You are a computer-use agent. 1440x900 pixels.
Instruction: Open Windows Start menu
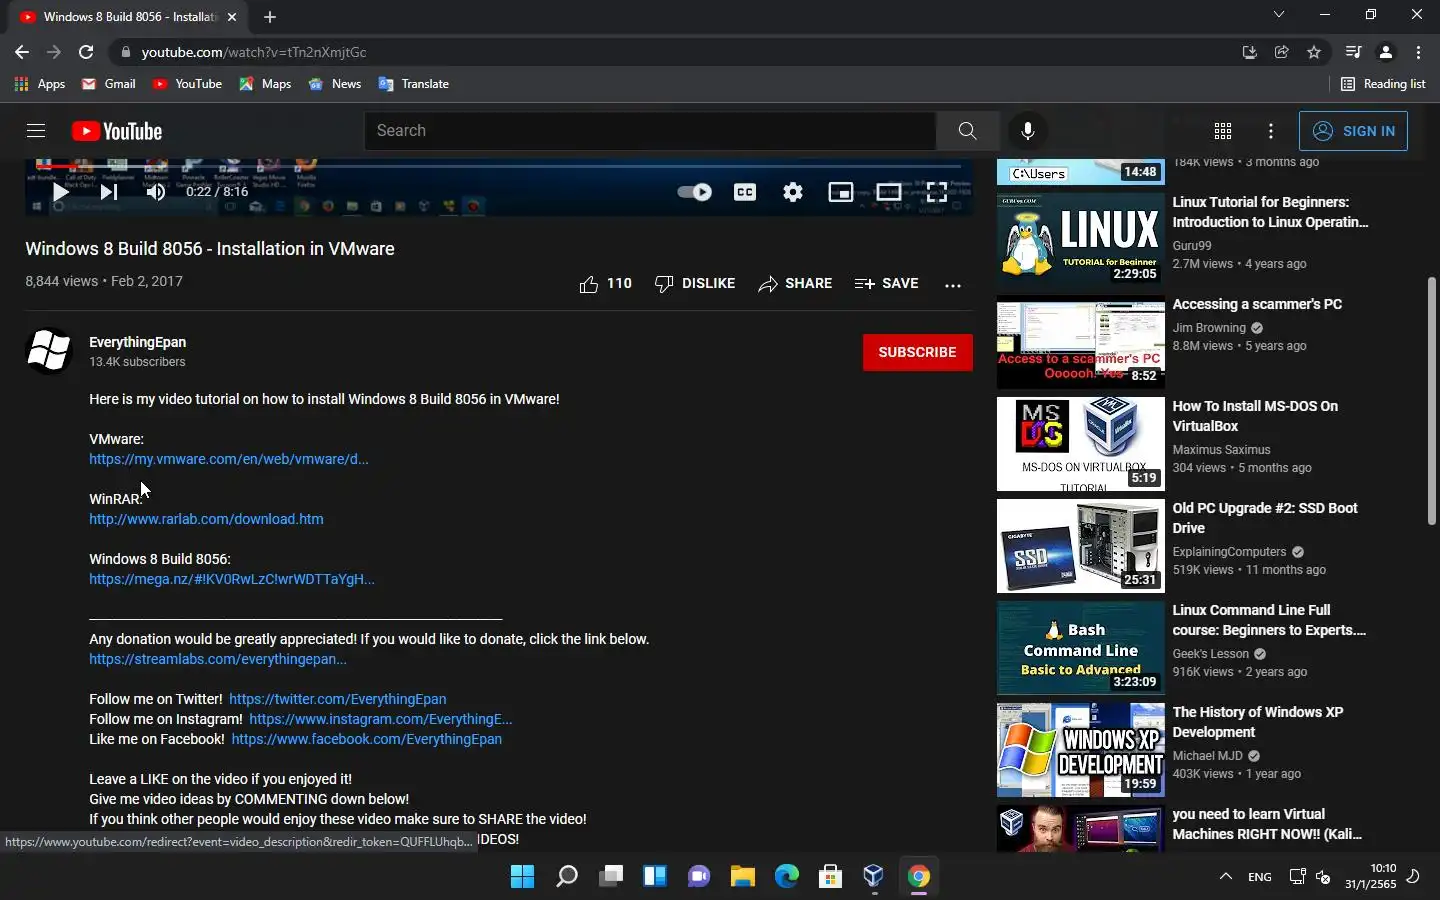(x=522, y=877)
